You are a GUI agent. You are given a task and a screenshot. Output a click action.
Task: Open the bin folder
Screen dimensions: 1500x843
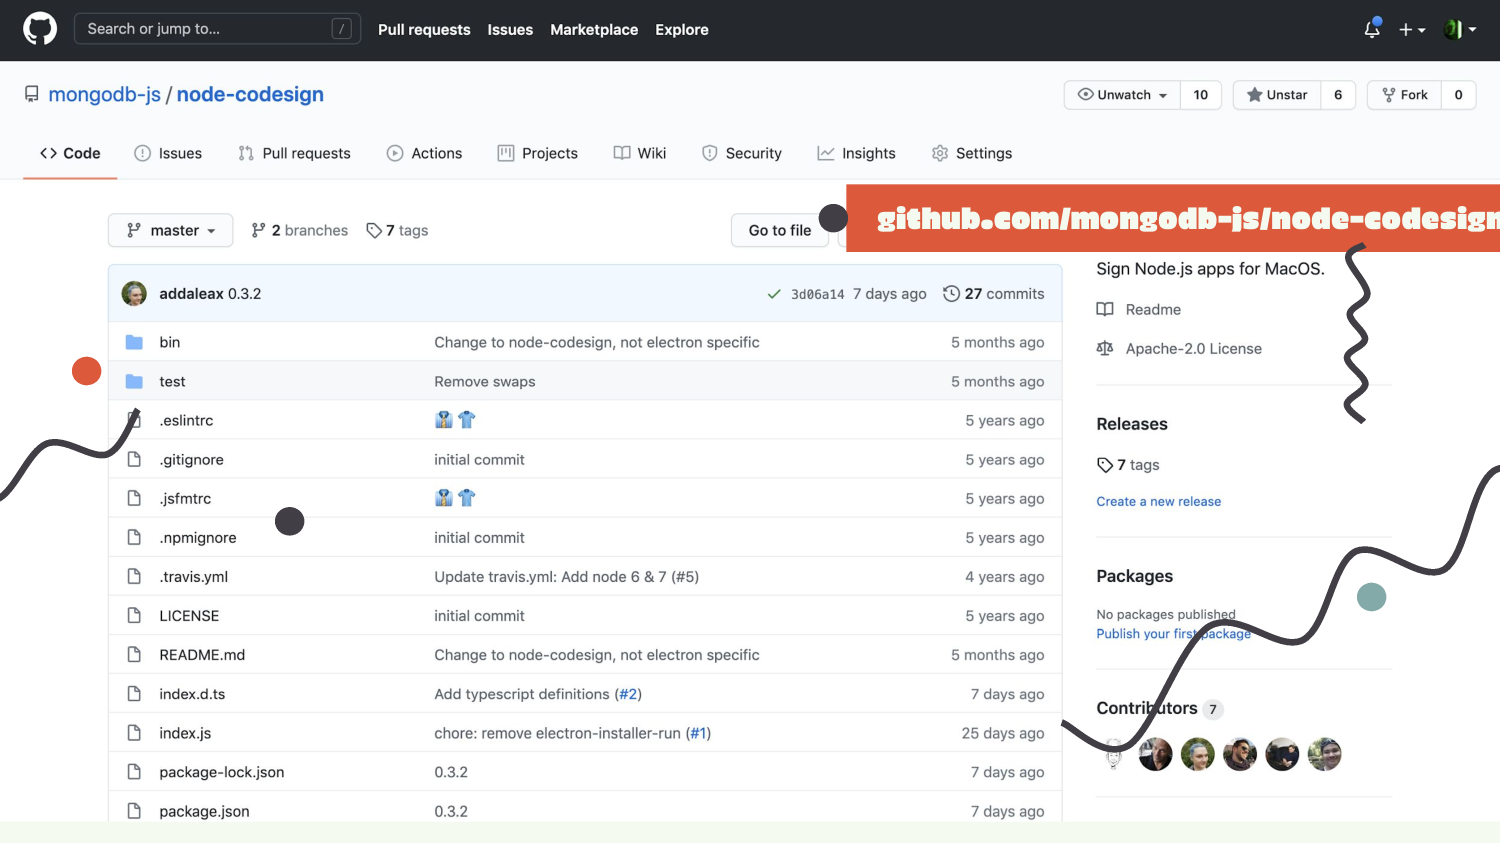pos(170,342)
